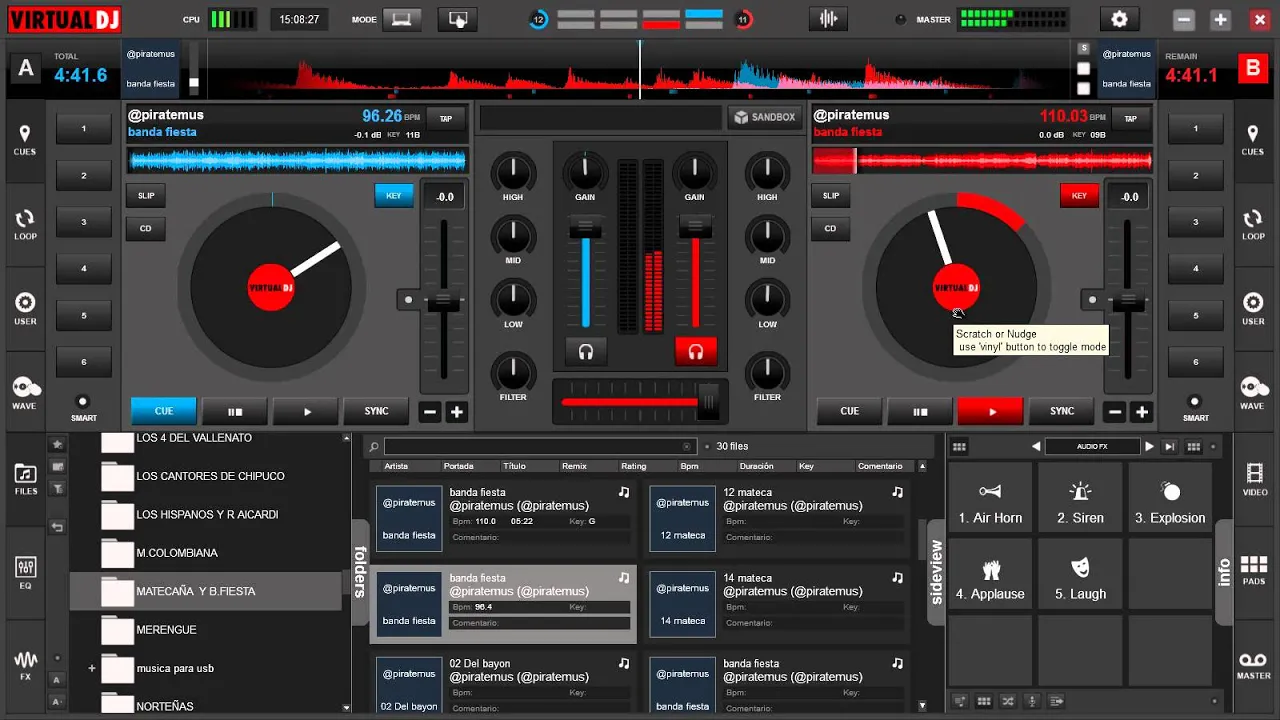The height and width of the screenshot is (720, 1280).
Task: Open the MASTER recording panel icon
Action: pyautogui.click(x=1254, y=666)
